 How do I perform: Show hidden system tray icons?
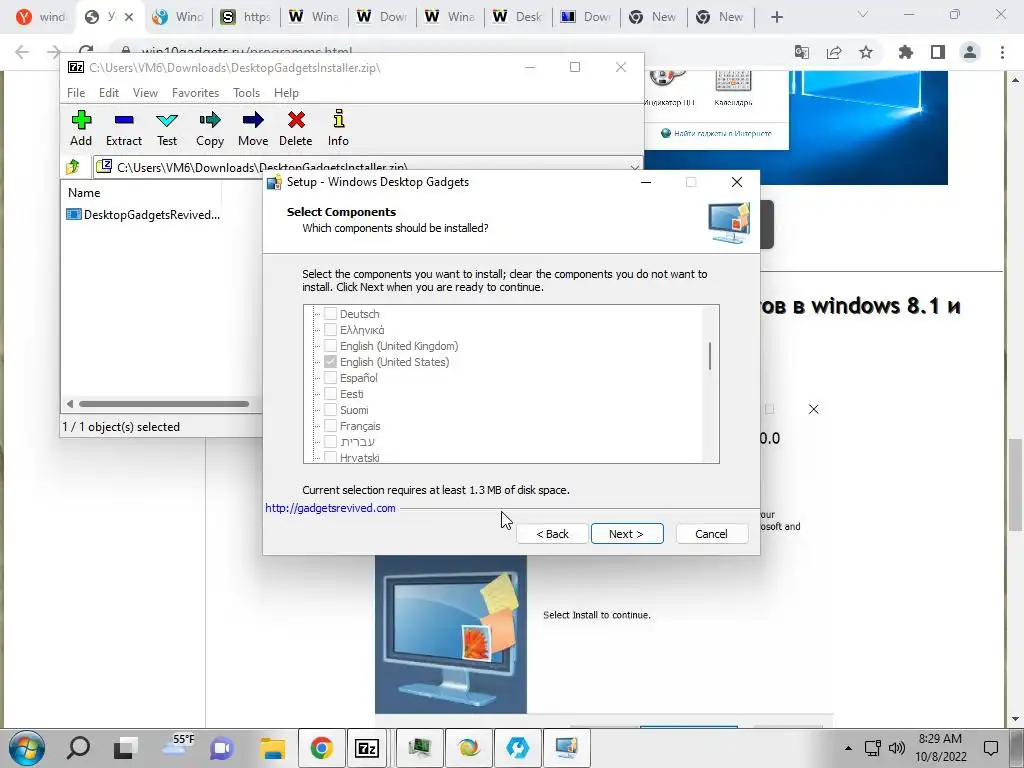point(848,748)
